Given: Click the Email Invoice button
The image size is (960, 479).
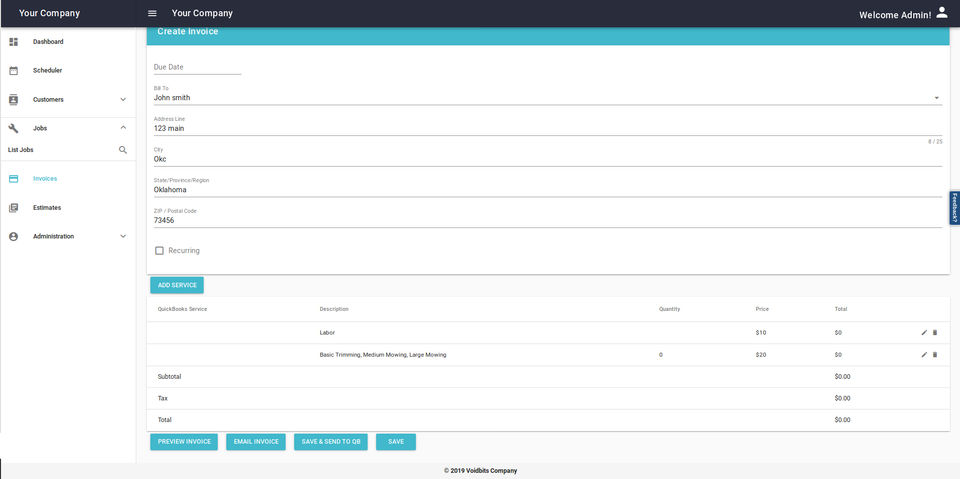Looking at the screenshot, I should click(x=256, y=442).
